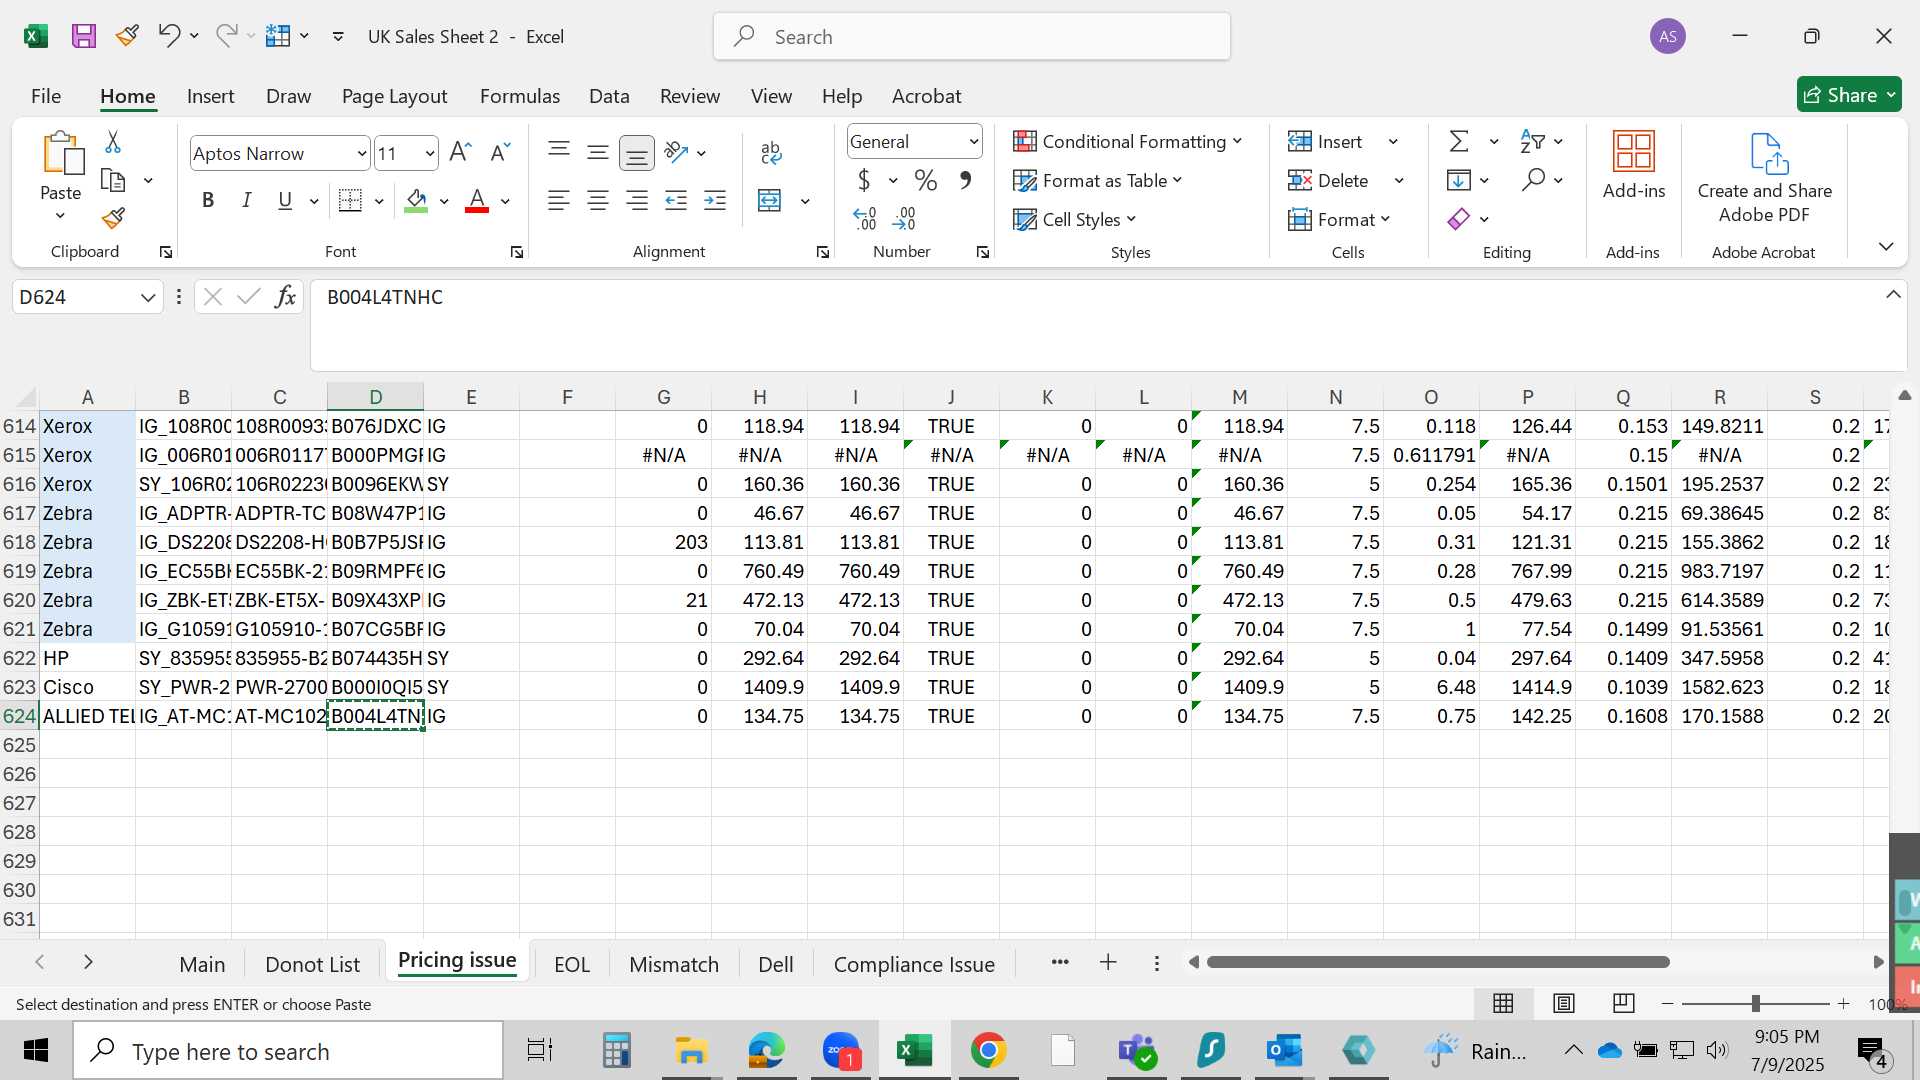Apply the red Font Color swatch
The height and width of the screenshot is (1080, 1920).
click(x=478, y=201)
